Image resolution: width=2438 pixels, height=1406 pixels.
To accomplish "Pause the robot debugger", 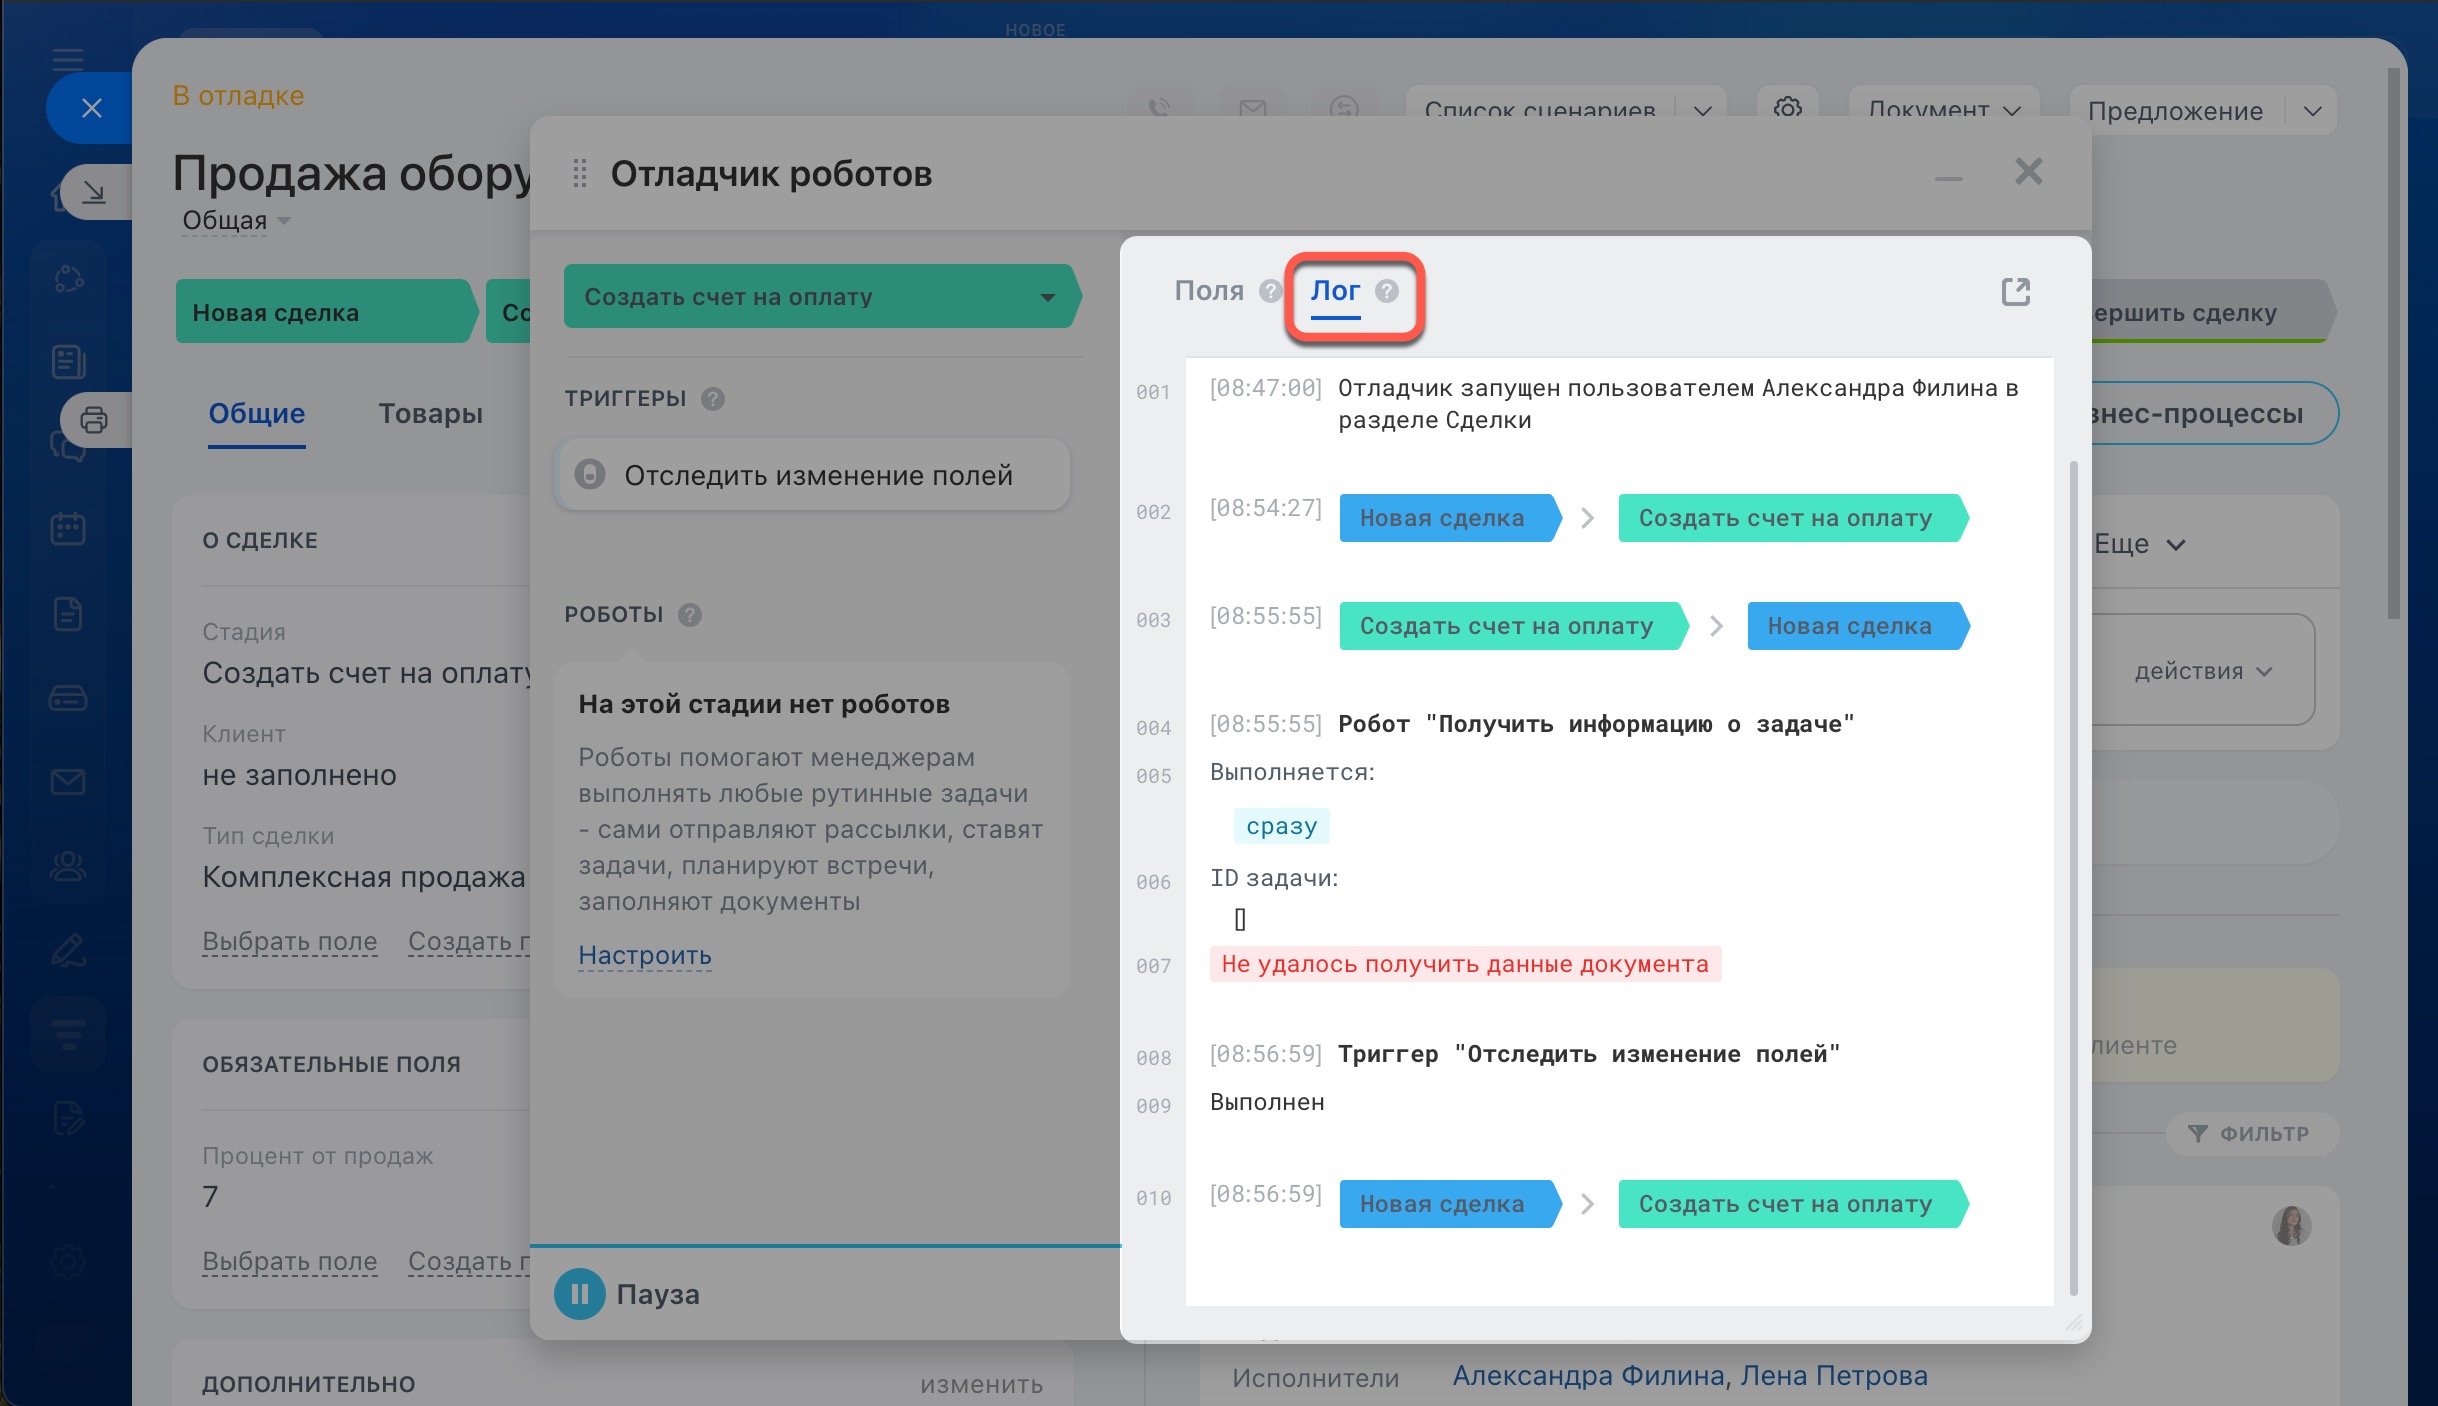I will 580,1294.
